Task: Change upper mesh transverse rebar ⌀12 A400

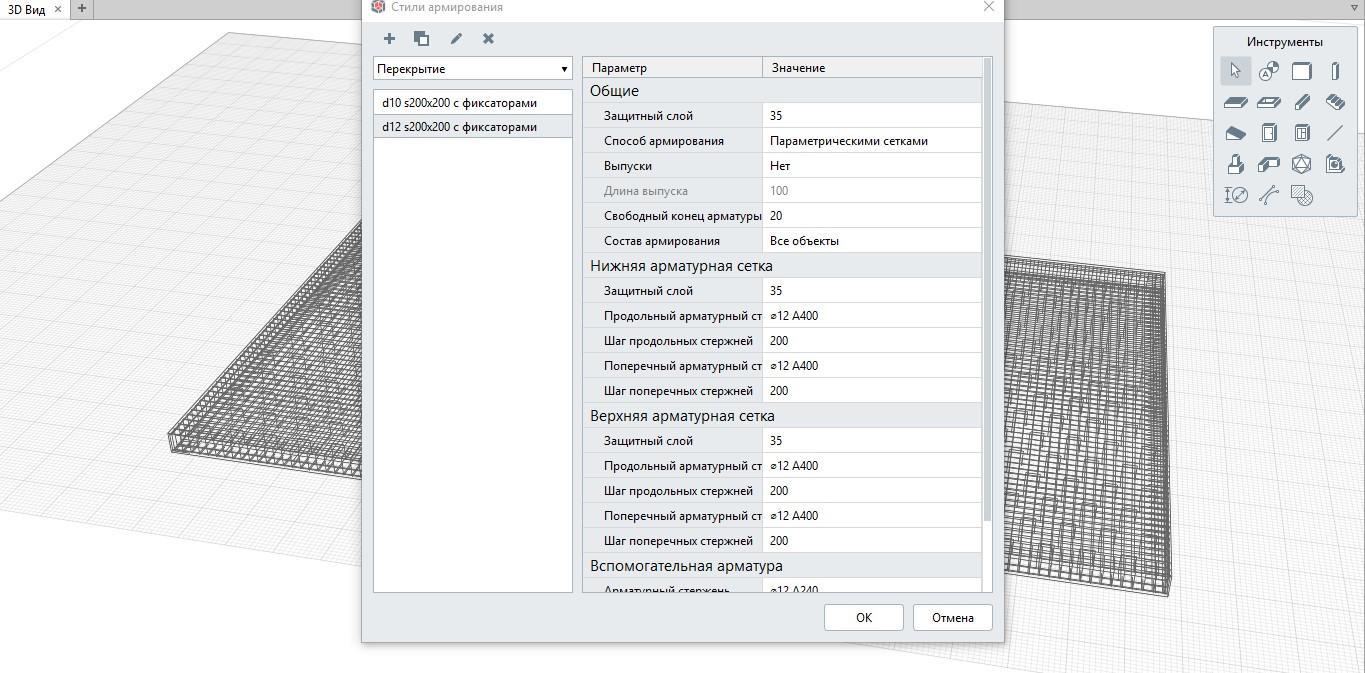Action: (x=872, y=516)
